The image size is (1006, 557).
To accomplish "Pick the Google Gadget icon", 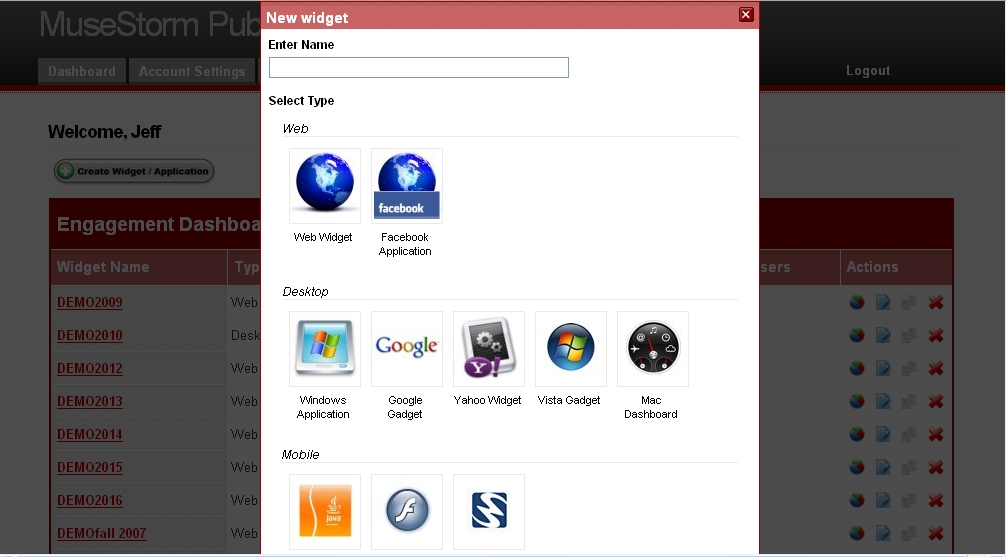I will (407, 349).
